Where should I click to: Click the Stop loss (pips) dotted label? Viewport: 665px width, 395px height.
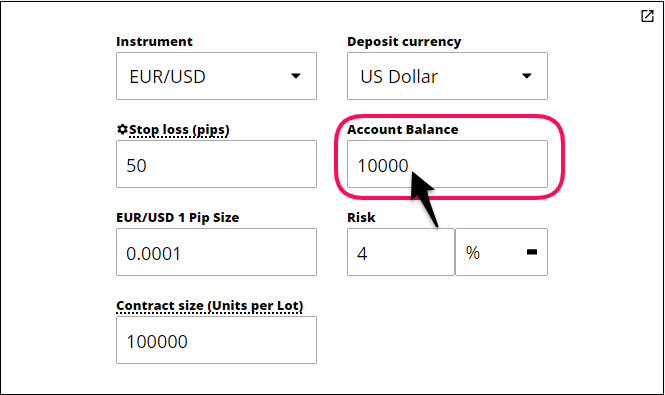coord(179,130)
